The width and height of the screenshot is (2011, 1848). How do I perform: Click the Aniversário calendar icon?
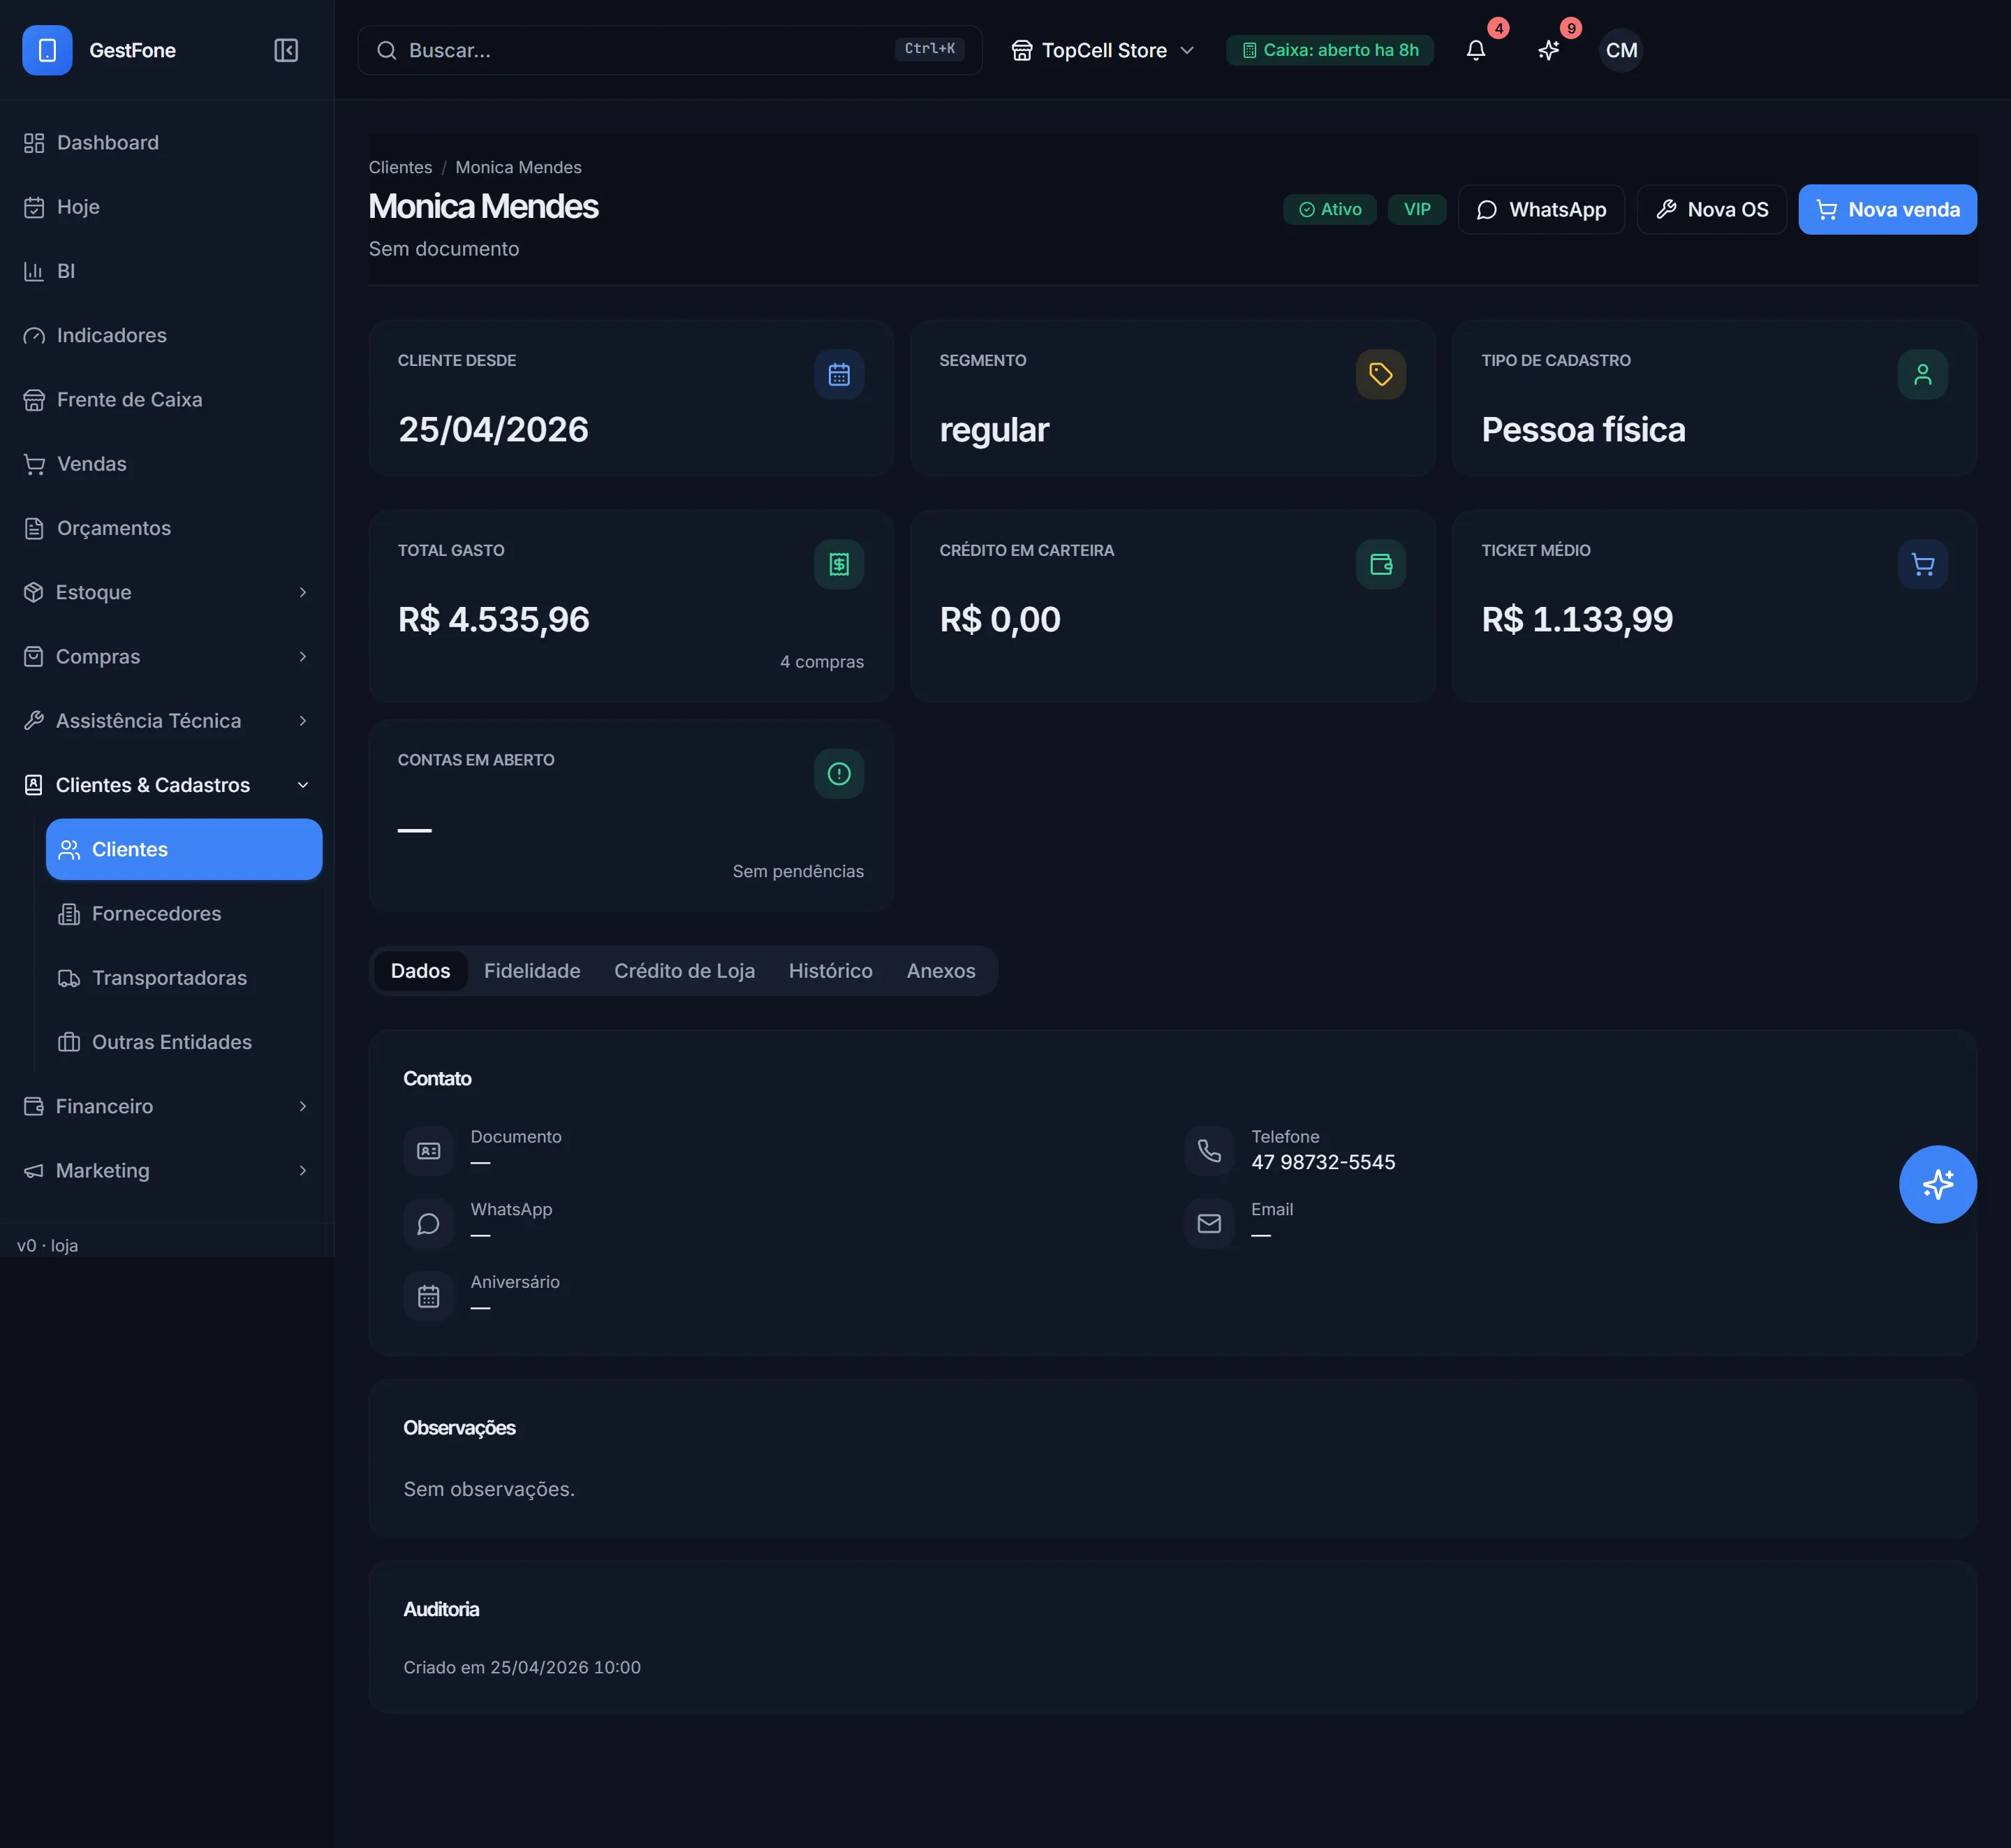(428, 1297)
